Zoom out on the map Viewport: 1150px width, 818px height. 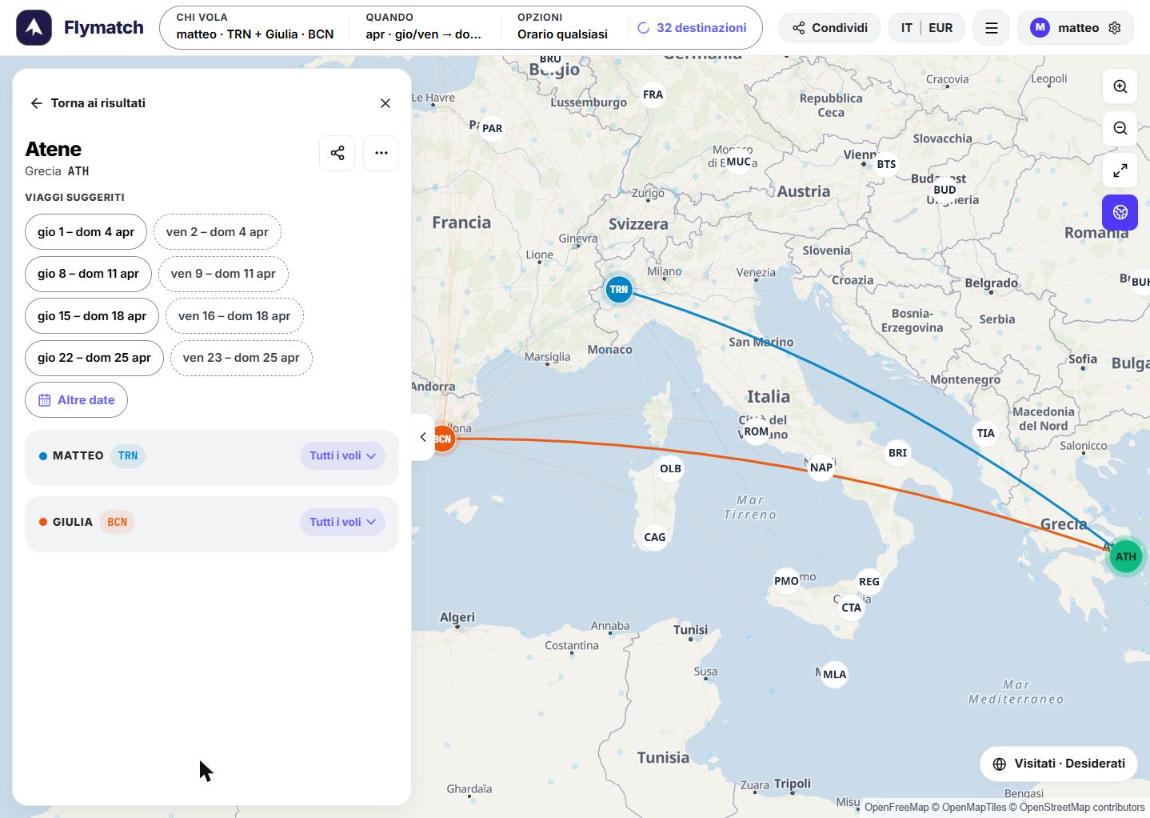(x=1120, y=128)
